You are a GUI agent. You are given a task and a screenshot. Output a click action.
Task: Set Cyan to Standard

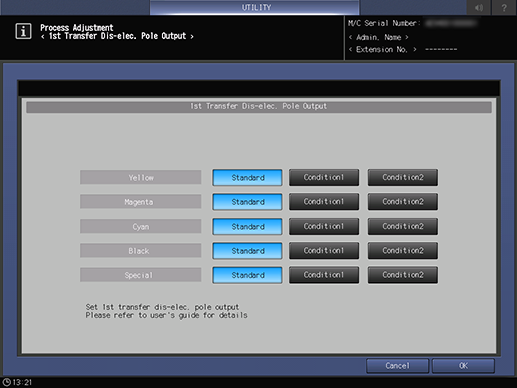(247, 226)
